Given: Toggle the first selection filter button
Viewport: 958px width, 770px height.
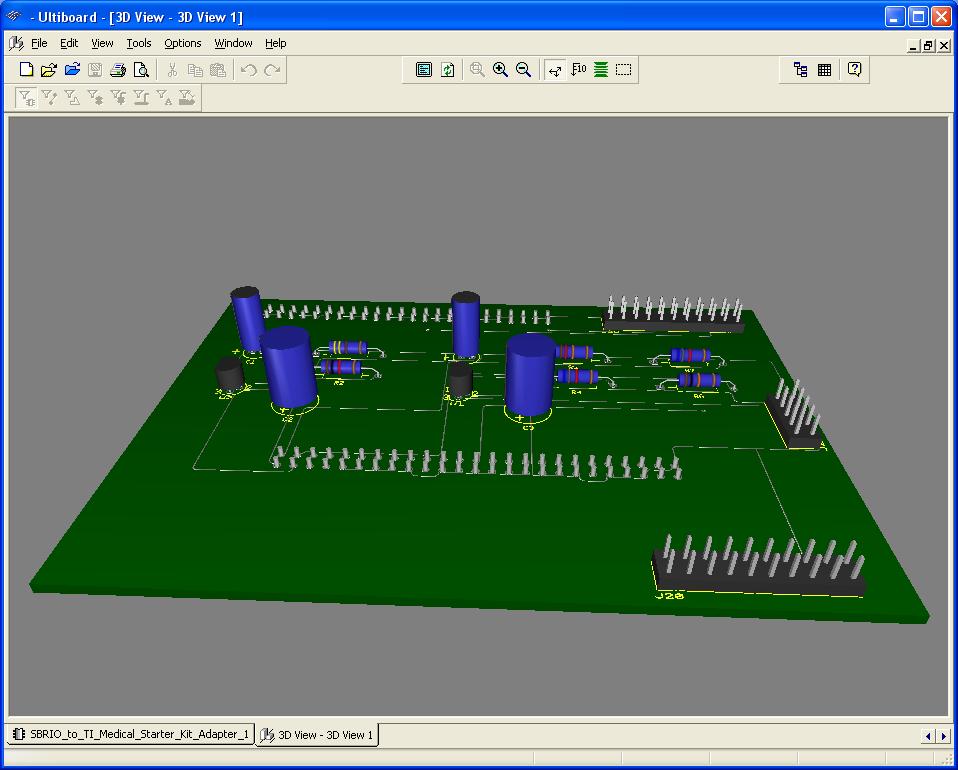Looking at the screenshot, I should (27, 97).
